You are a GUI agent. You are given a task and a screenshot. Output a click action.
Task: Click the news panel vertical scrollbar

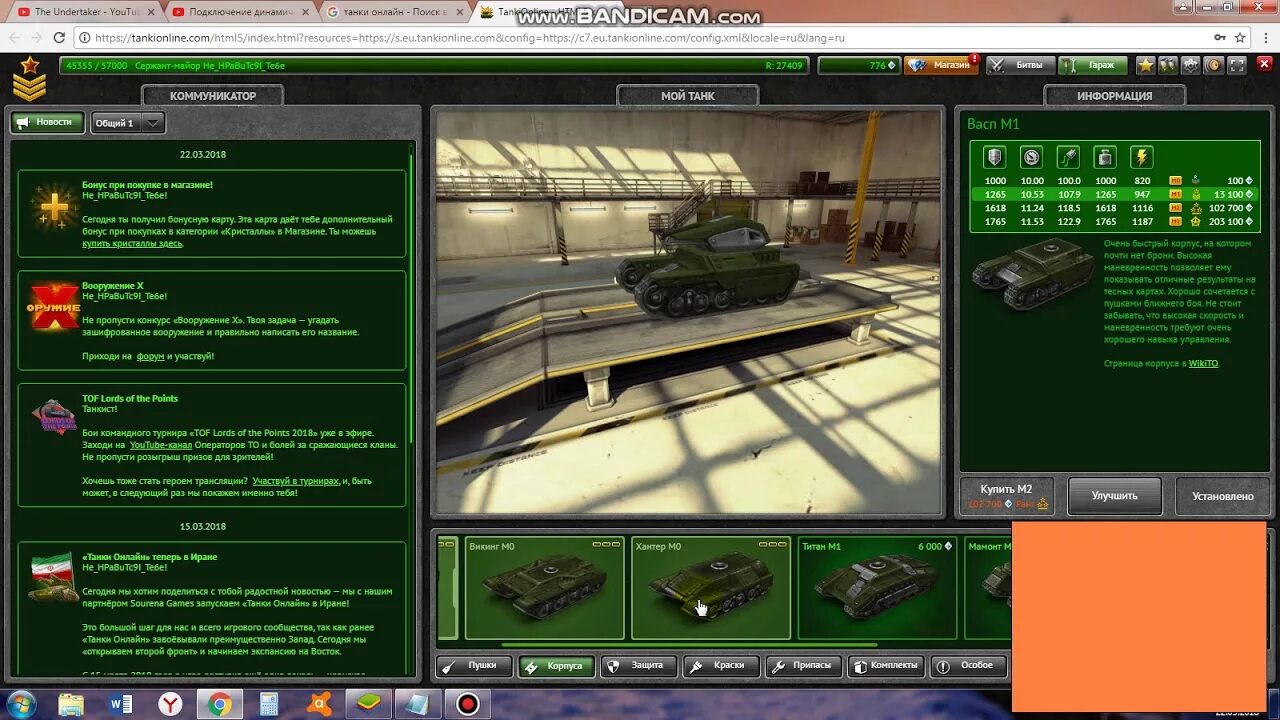(411, 300)
